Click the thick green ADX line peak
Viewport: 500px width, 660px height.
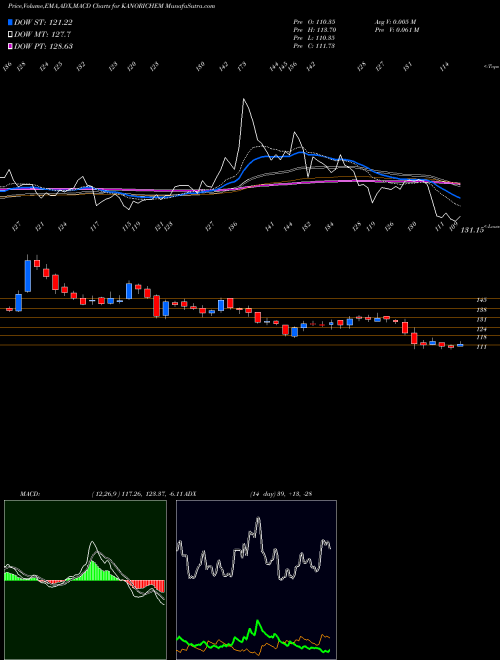(258, 621)
